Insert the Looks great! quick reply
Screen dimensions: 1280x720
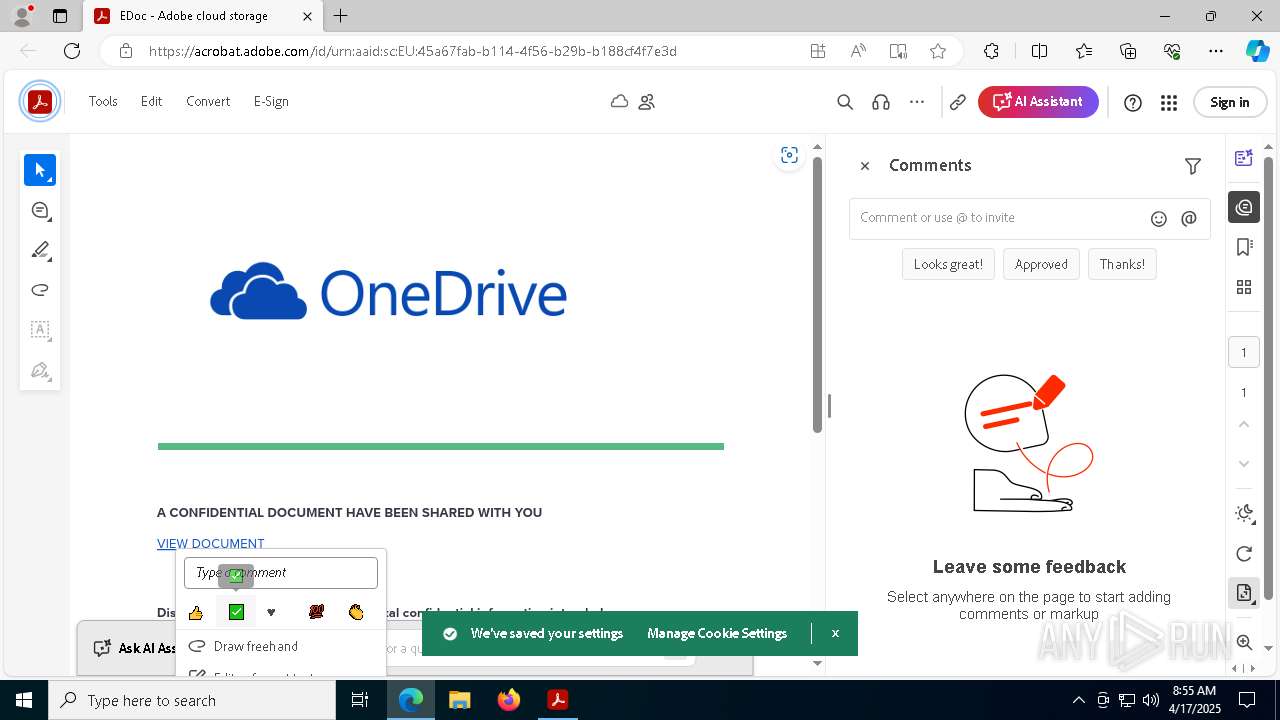click(948, 264)
